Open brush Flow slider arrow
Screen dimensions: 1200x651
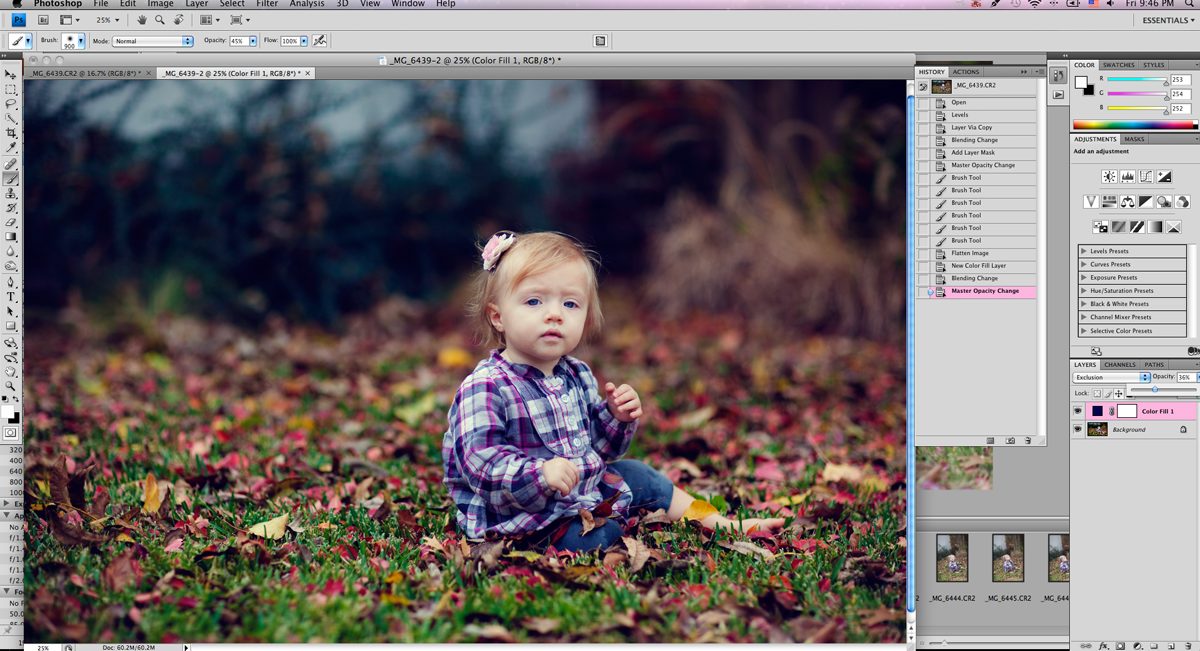[x=304, y=41]
